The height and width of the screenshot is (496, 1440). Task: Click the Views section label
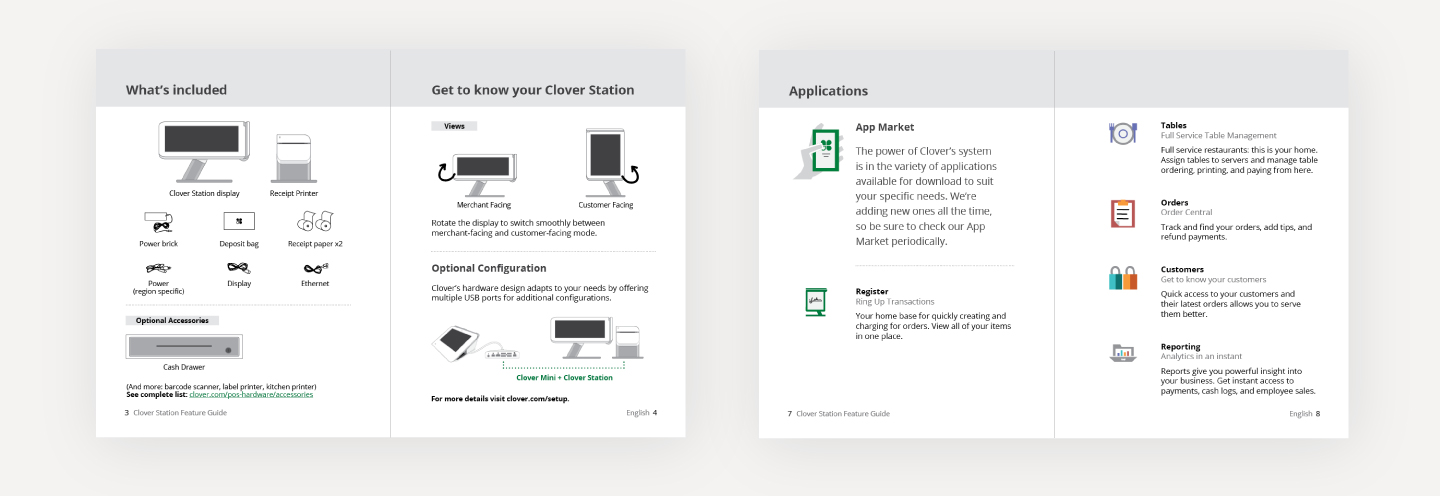click(x=454, y=127)
